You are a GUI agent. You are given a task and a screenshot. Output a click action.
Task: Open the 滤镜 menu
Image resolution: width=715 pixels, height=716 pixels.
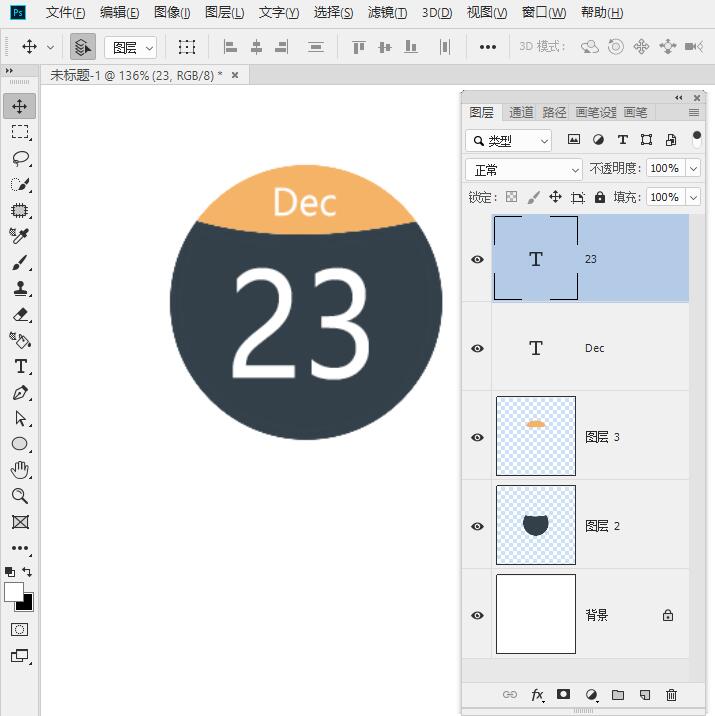coord(387,13)
